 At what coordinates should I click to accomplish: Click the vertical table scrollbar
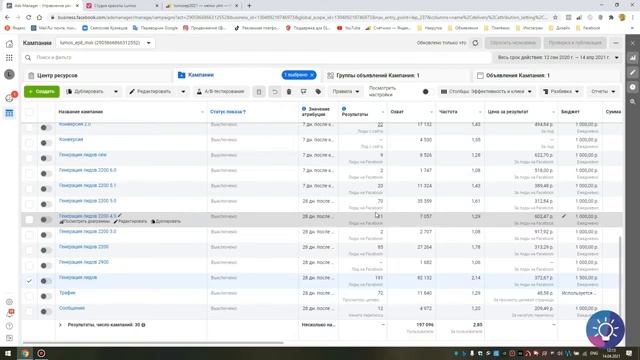click(x=620, y=278)
